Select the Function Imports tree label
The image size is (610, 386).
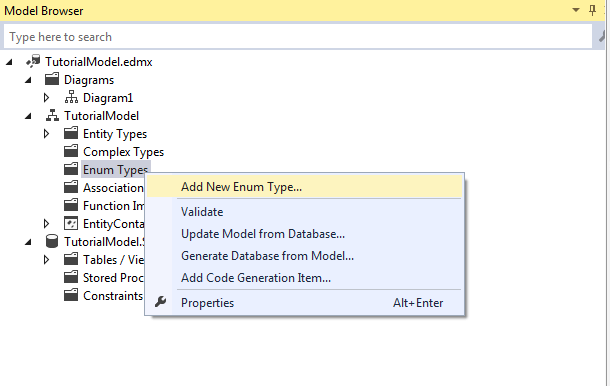113,205
